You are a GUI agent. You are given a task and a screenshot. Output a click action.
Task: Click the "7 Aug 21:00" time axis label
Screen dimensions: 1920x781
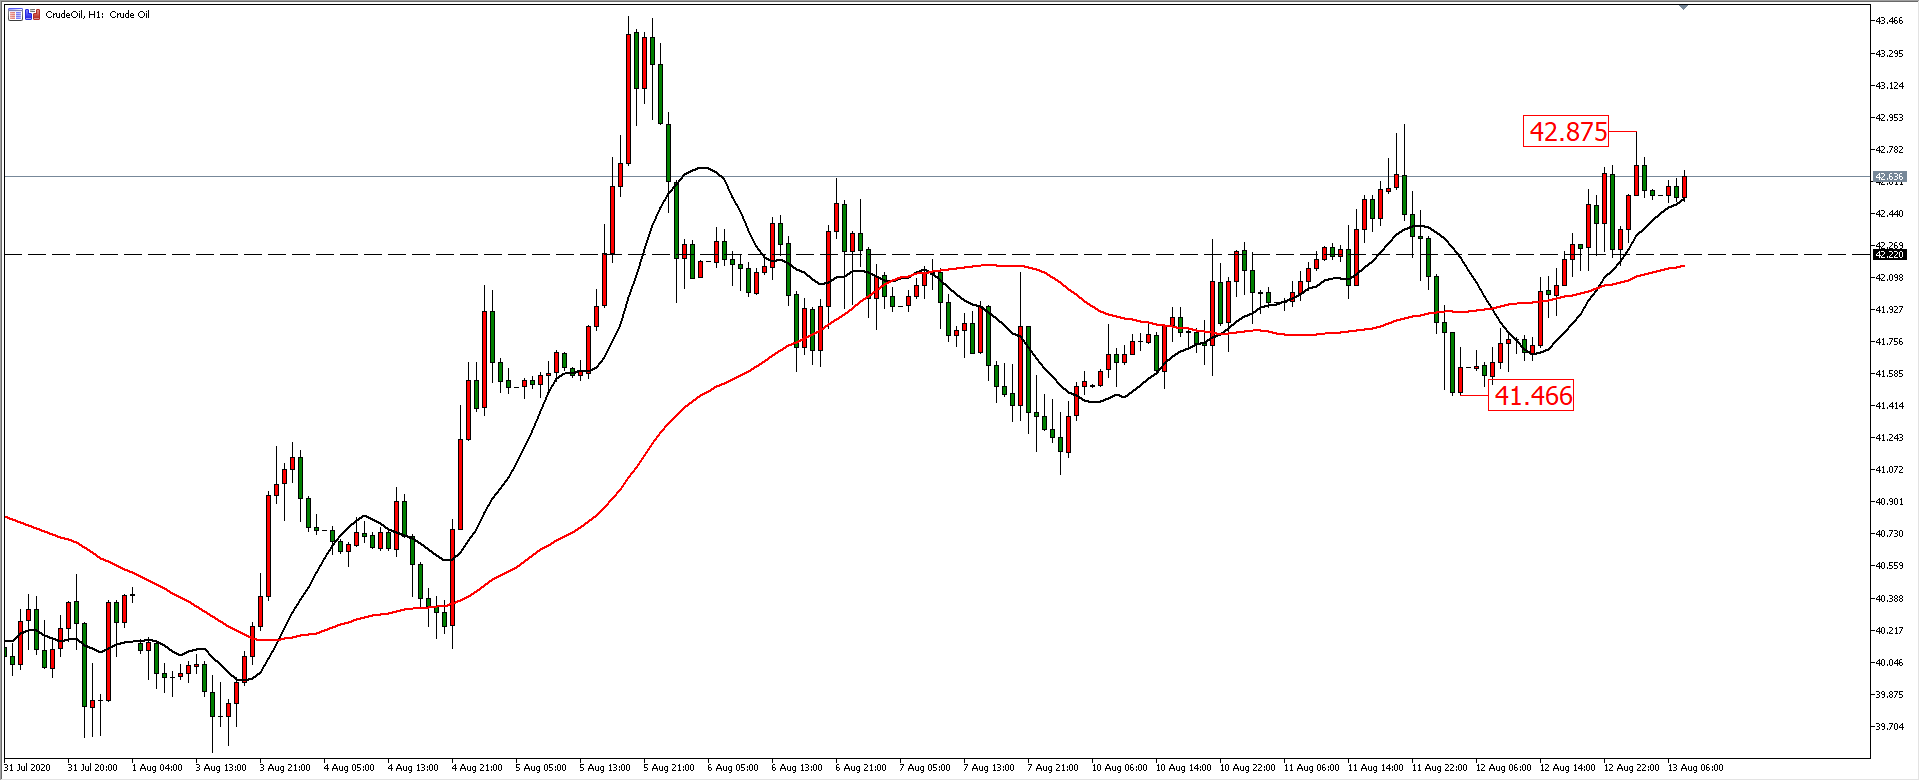[1053, 768]
